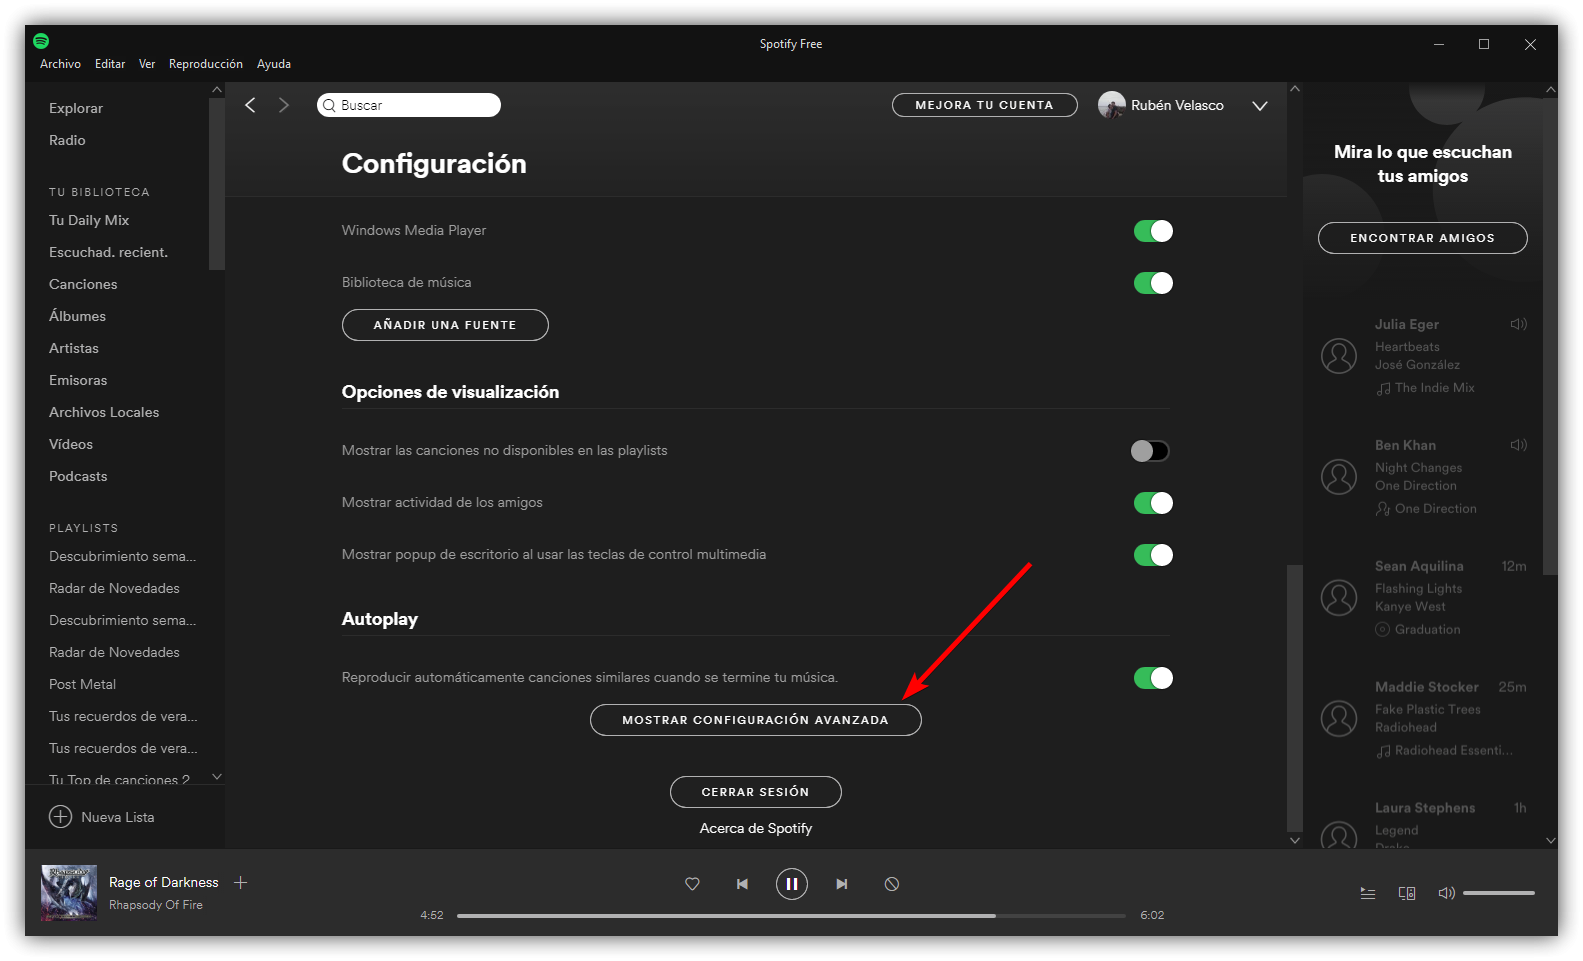Open the Graduation album link
Screen dimensions: 1583x961
pyautogui.click(x=1427, y=630)
